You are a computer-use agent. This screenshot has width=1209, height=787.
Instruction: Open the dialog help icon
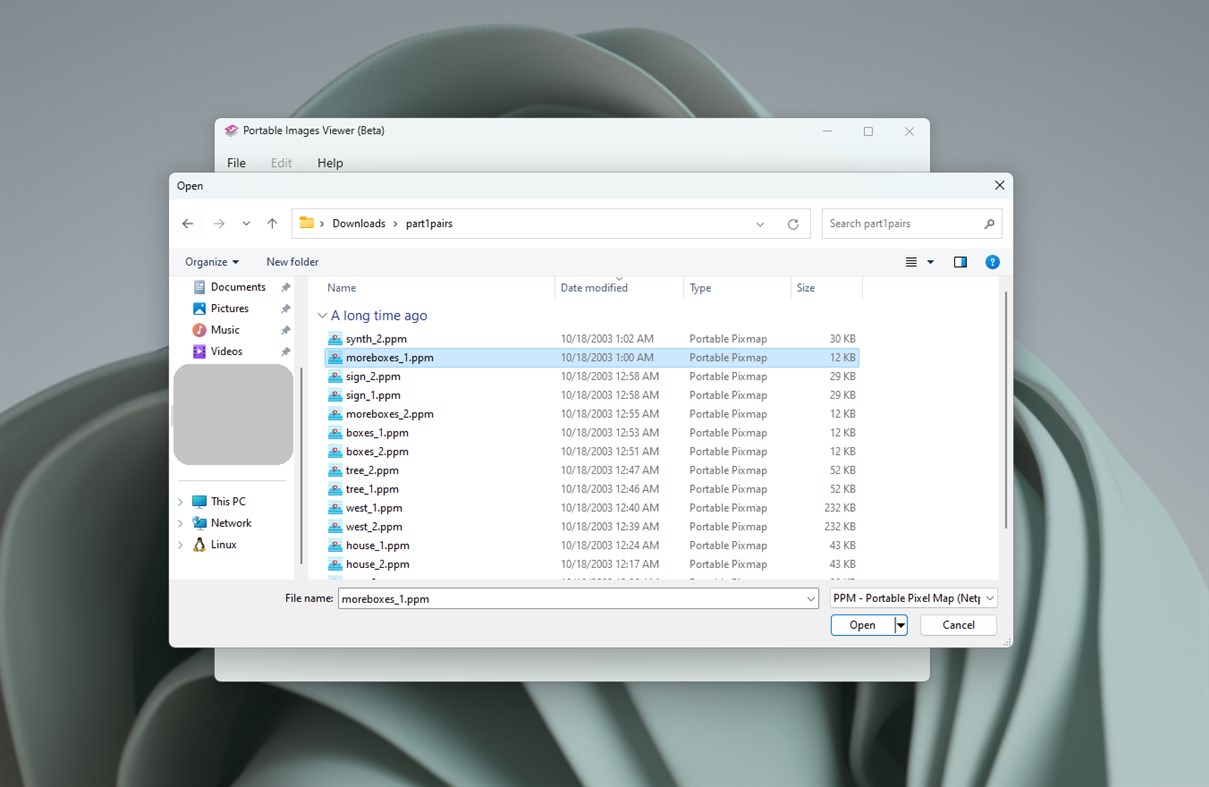pos(992,262)
